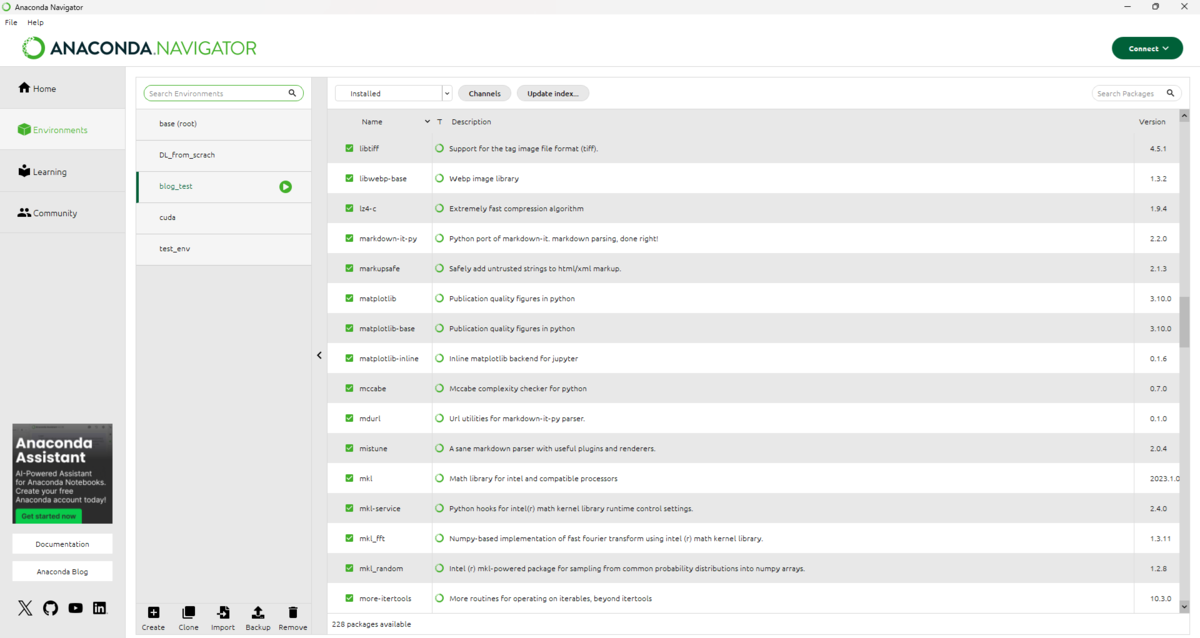Click the status circle icon for mccabe
1200x638 pixels.
click(440, 388)
